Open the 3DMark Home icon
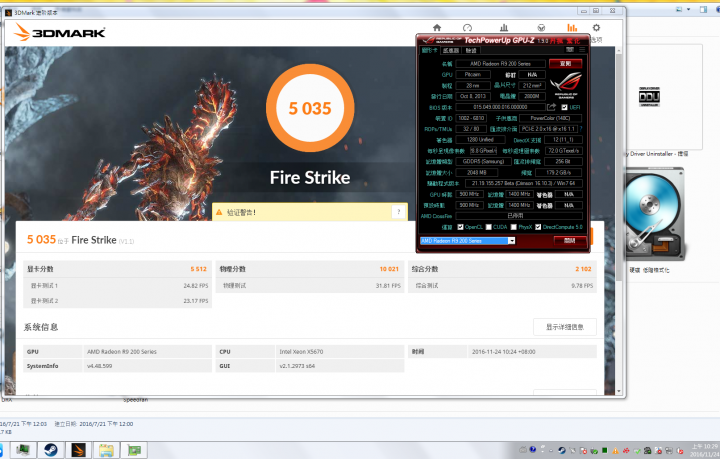Image resolution: width=720 pixels, height=459 pixels. (x=437, y=28)
